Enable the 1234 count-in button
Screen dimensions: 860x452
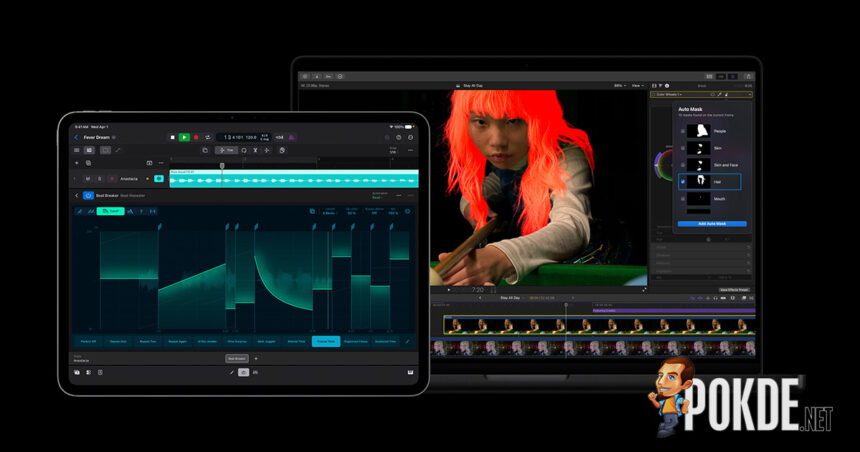pyautogui.click(x=280, y=137)
